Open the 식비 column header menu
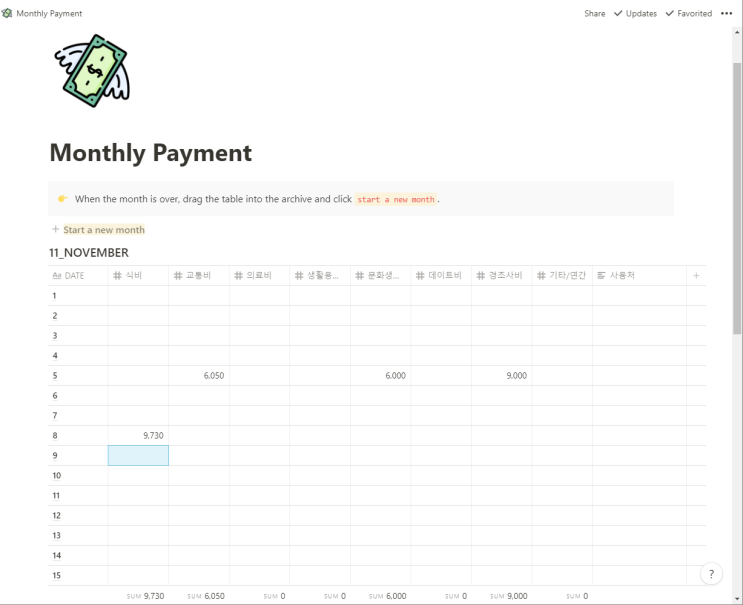Screen dimensions: 743x605 click(138, 275)
